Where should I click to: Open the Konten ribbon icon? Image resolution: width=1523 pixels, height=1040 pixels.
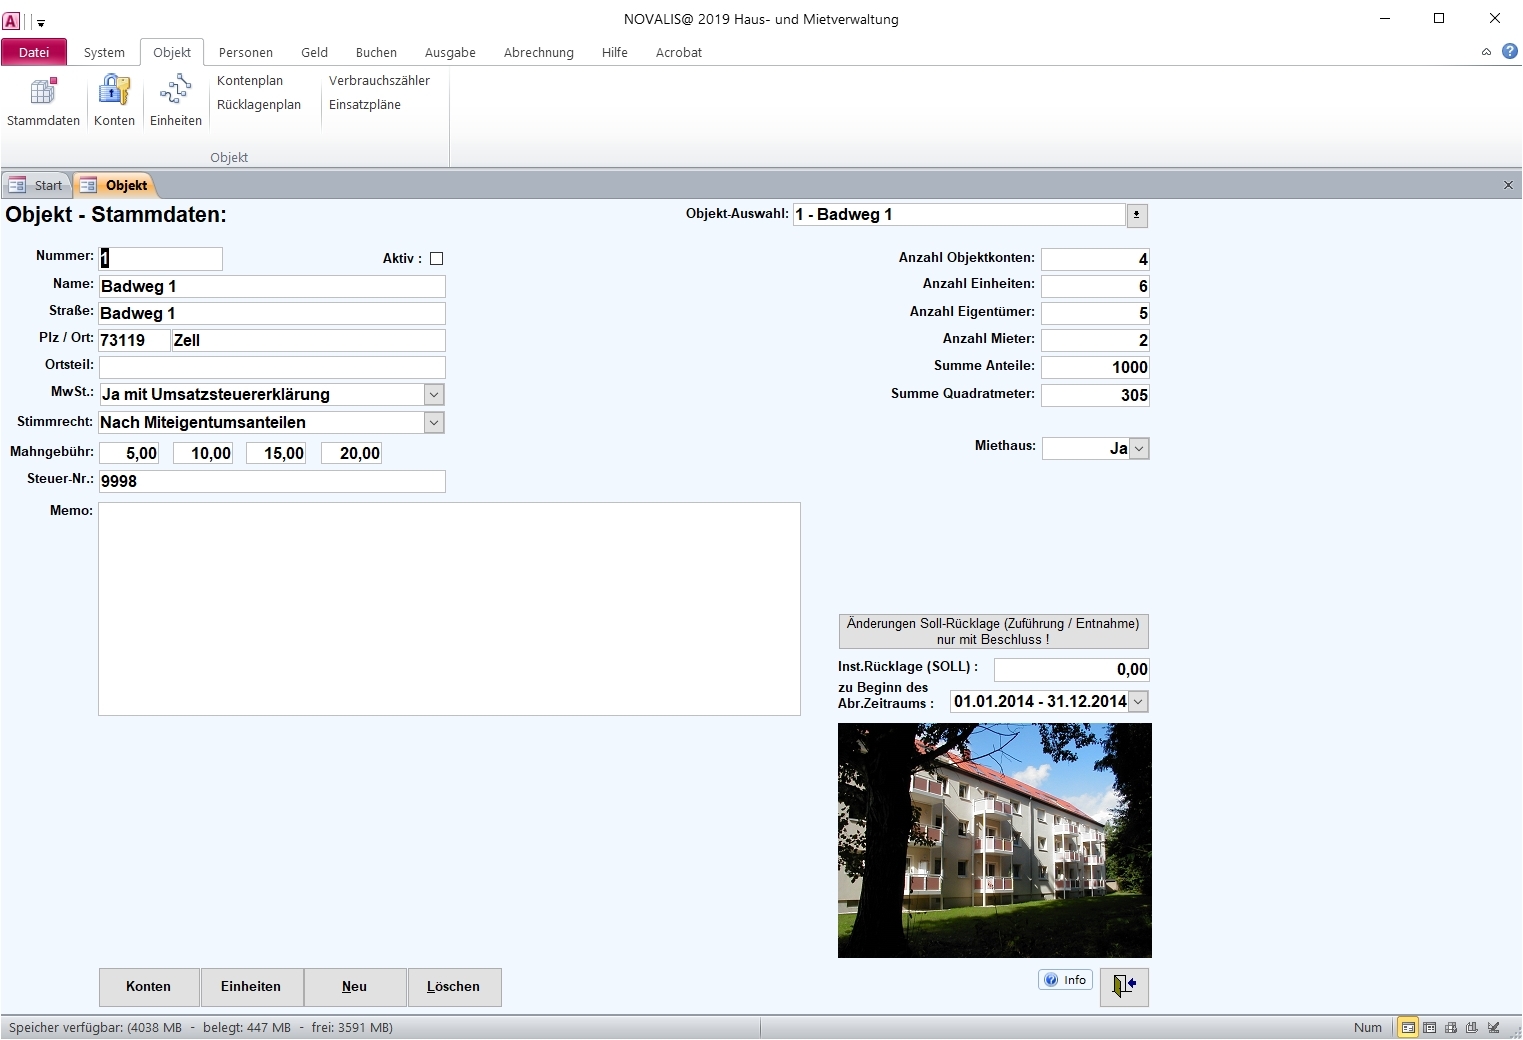[114, 101]
